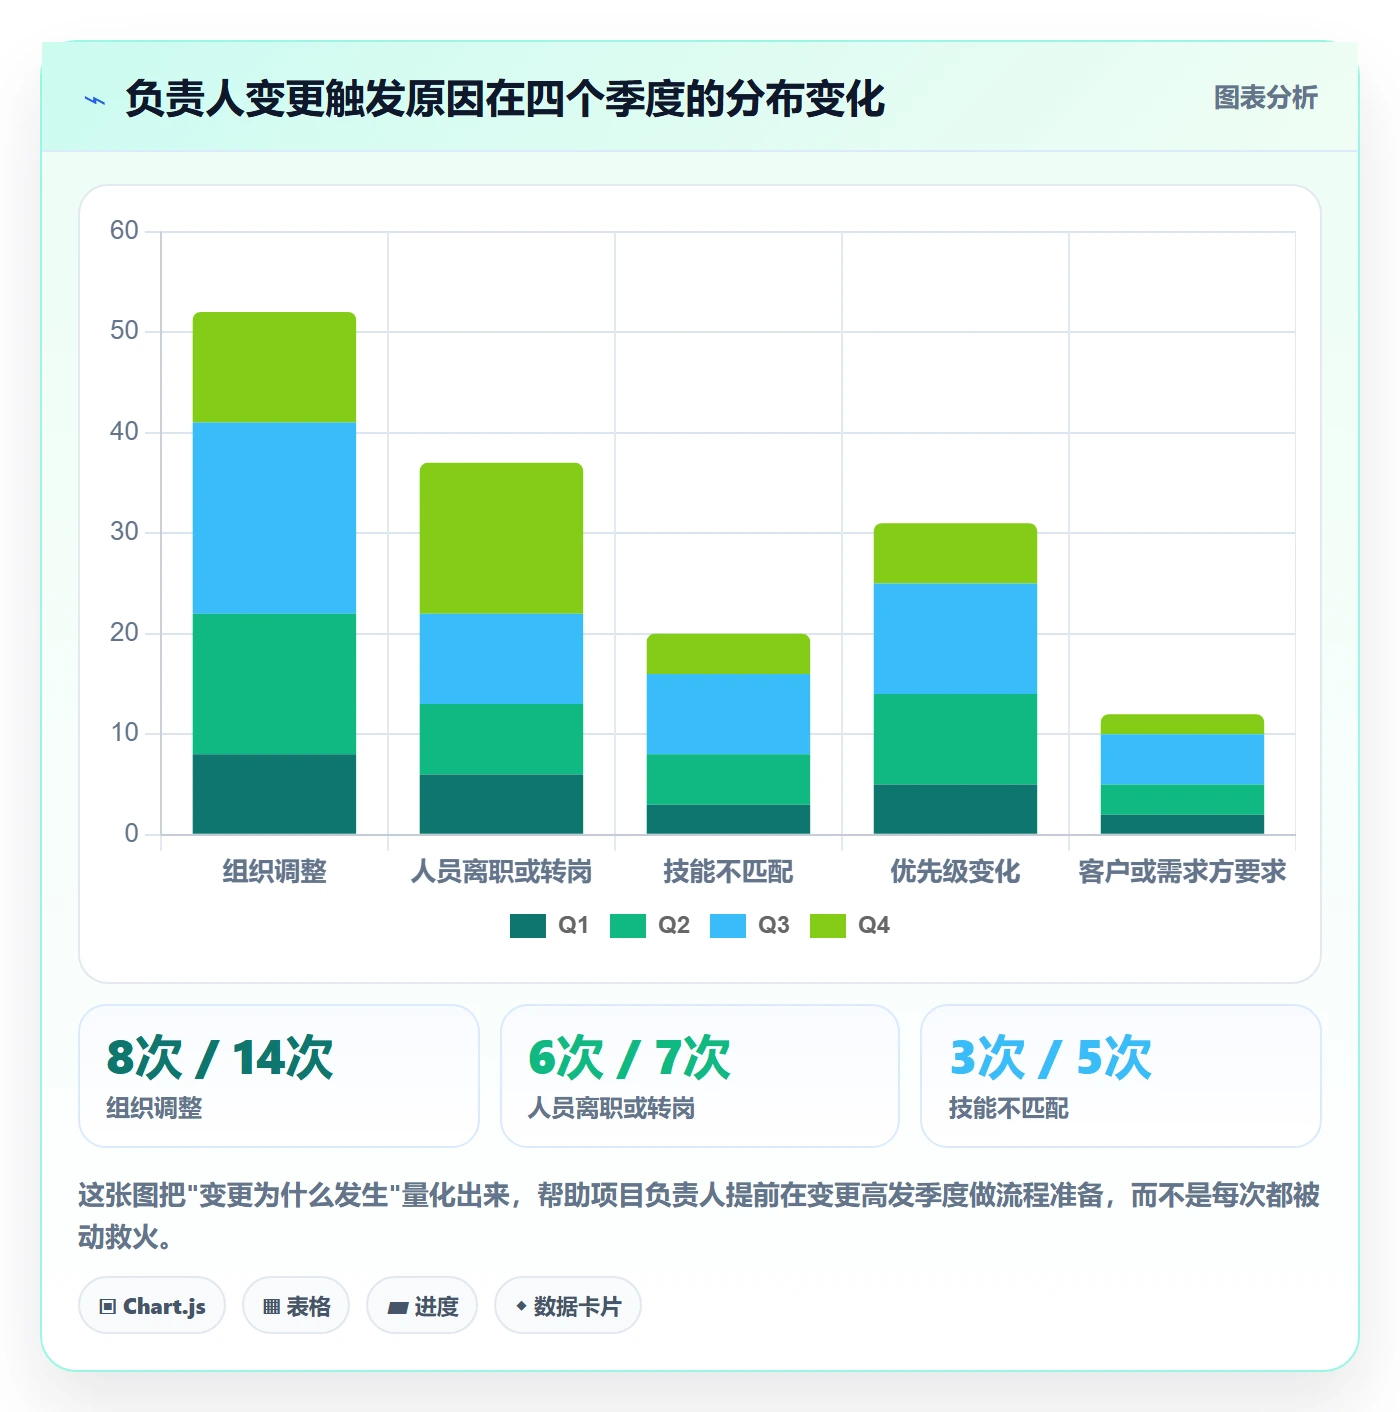The height and width of the screenshot is (1412, 1400).
Task: Click the Q2 segment of 技能不匹配 bar
Action: point(728,779)
